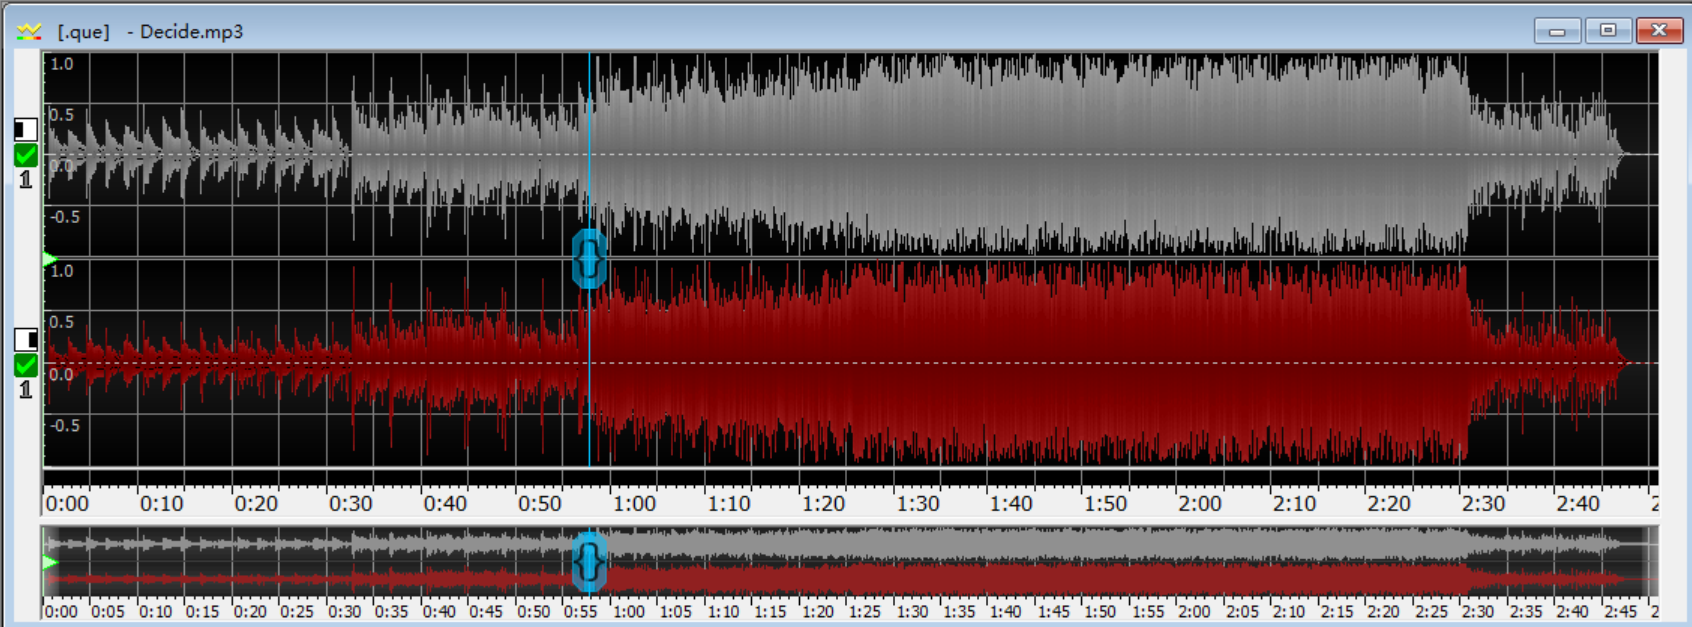Click the gray waveform in the overview strip
1692x627 pixels.
[x=850, y=545]
